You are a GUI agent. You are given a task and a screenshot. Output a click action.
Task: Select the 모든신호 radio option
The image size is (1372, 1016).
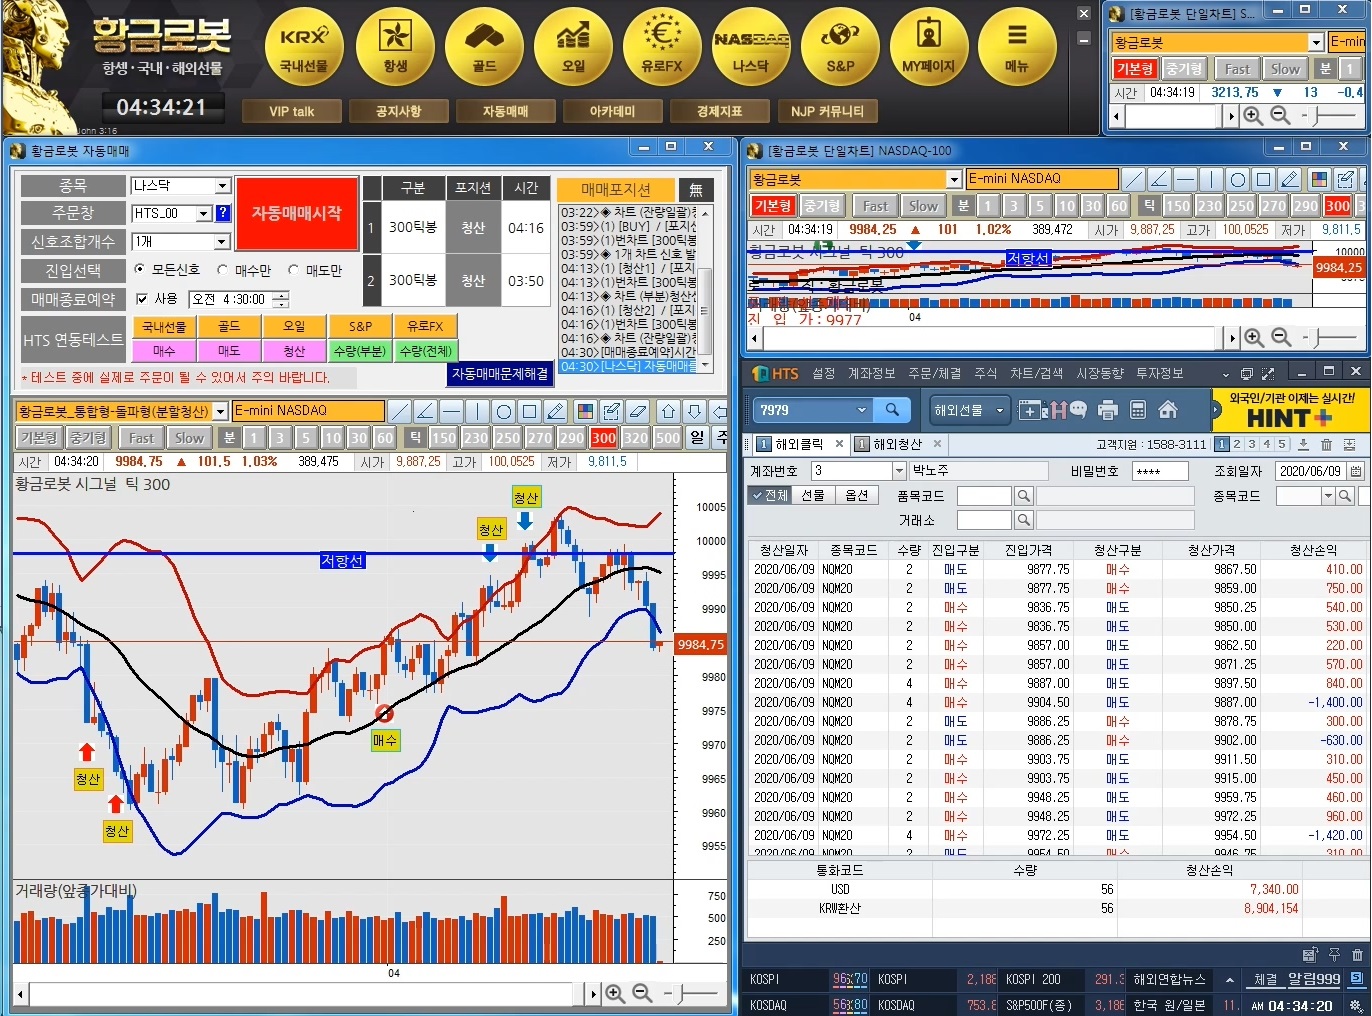pos(166,270)
